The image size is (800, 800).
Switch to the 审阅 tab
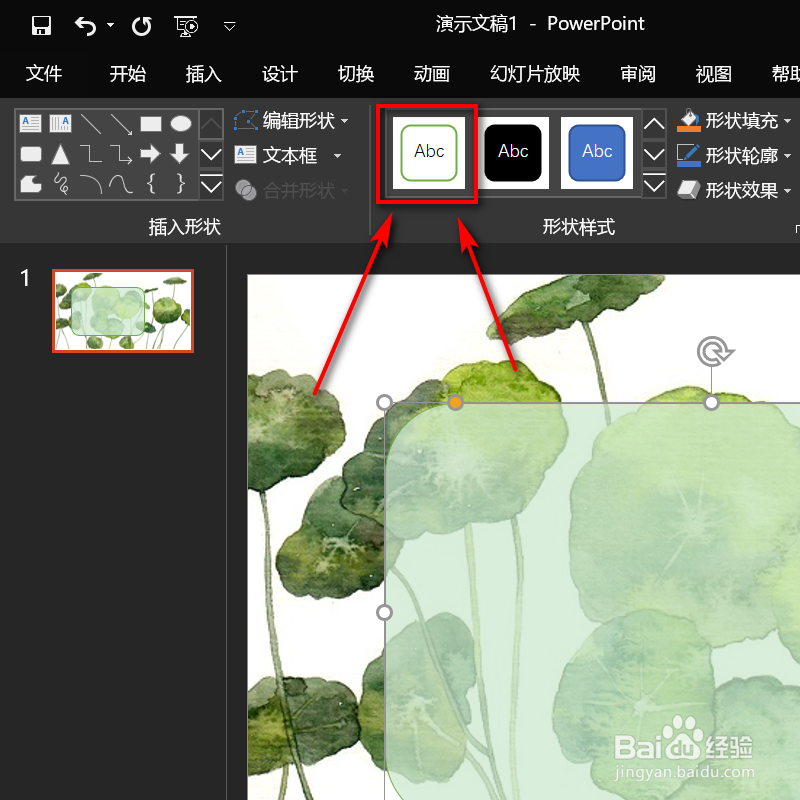[638, 73]
